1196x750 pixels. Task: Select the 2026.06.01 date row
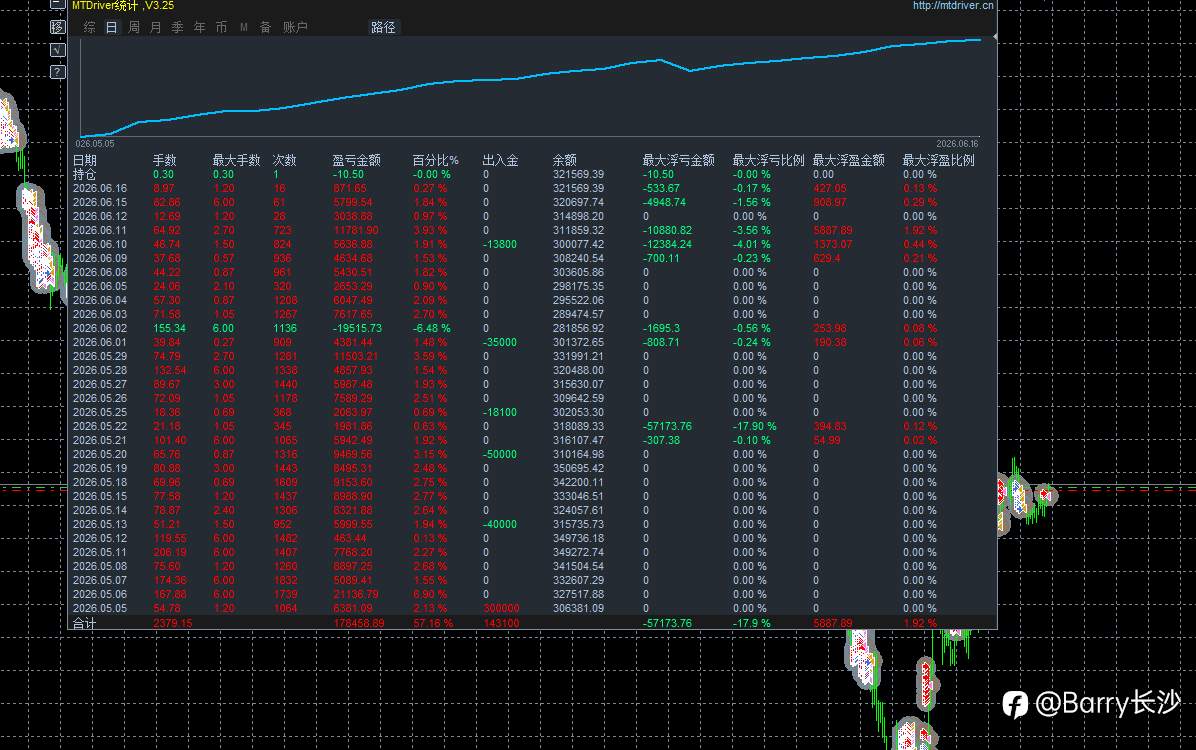click(x=100, y=343)
